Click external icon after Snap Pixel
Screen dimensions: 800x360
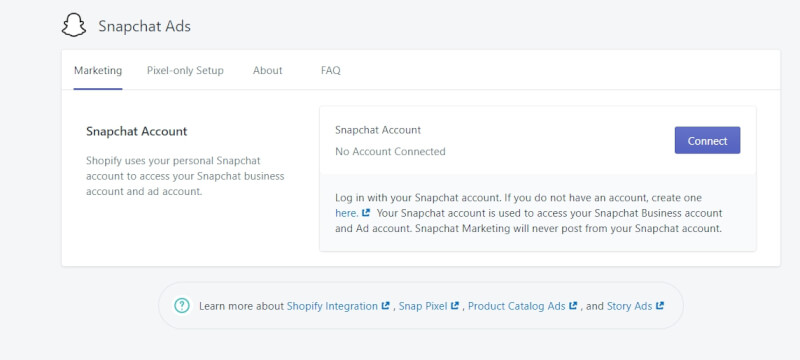tap(455, 305)
